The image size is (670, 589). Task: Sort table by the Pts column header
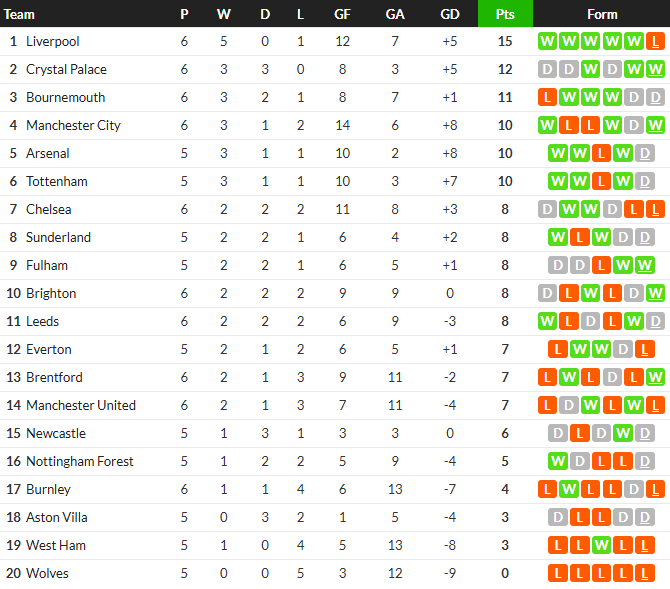505,14
